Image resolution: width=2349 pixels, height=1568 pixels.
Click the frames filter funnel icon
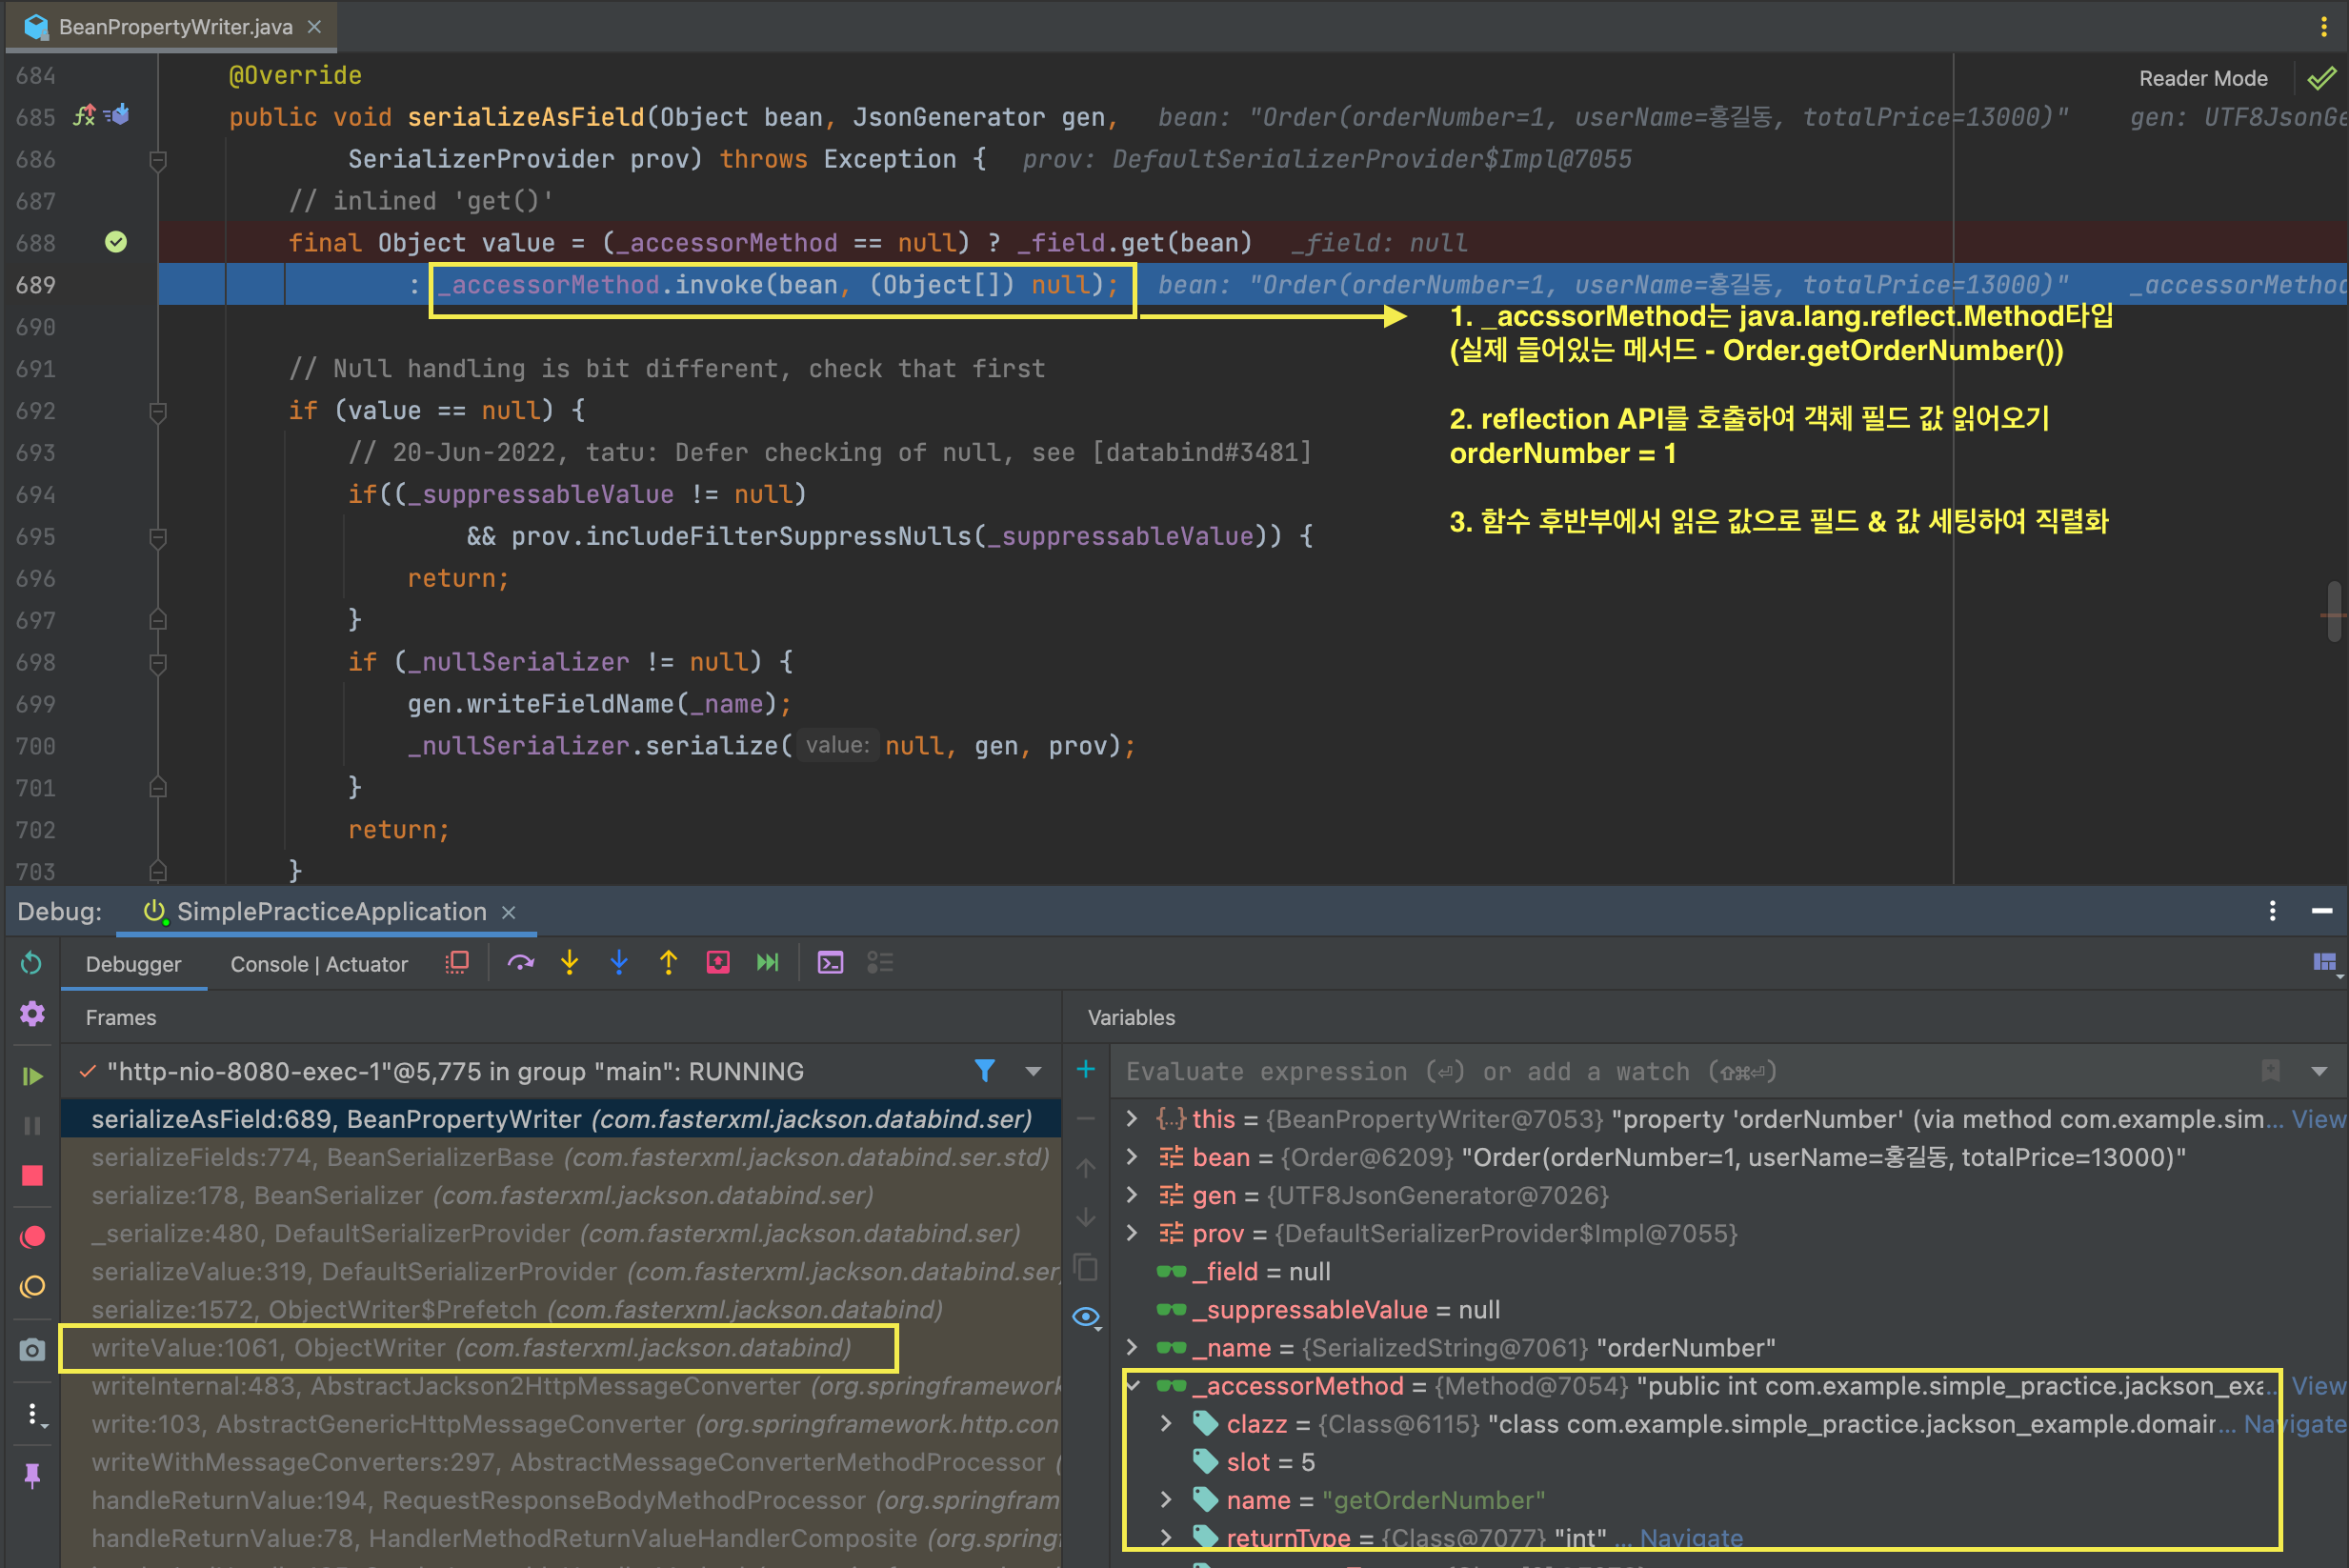(985, 1071)
